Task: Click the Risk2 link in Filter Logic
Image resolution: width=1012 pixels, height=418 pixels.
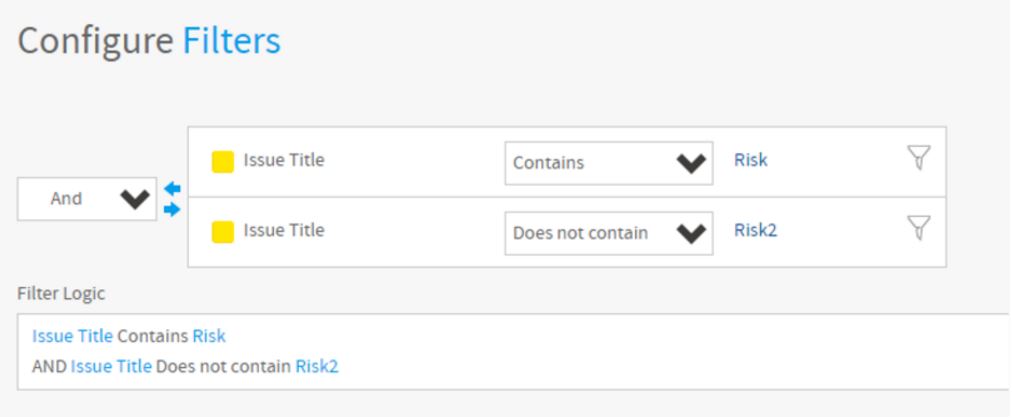Action: pos(316,367)
